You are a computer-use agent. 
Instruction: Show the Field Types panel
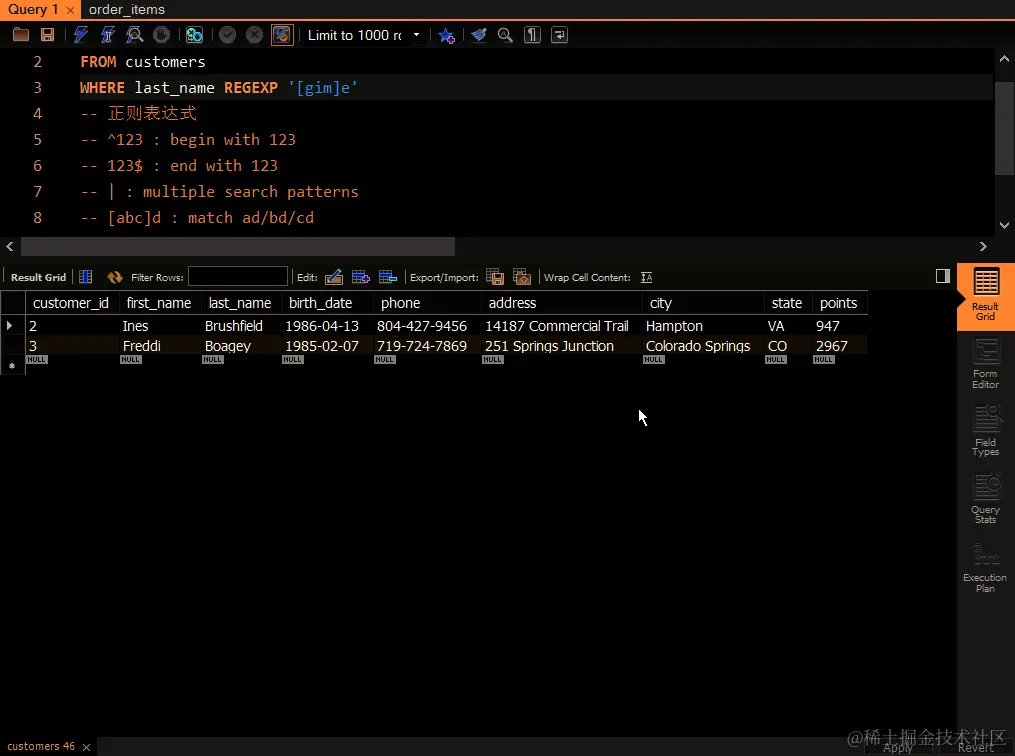click(985, 431)
